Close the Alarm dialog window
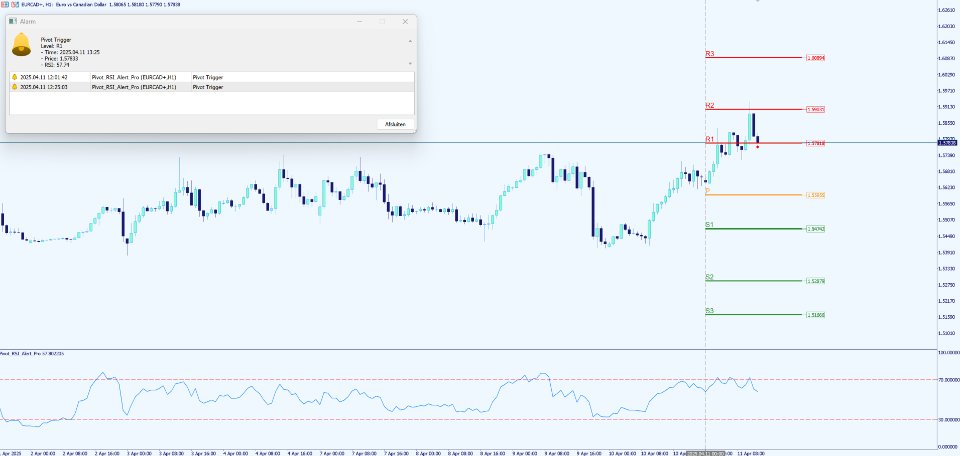The height and width of the screenshot is (456, 960). pos(405,20)
